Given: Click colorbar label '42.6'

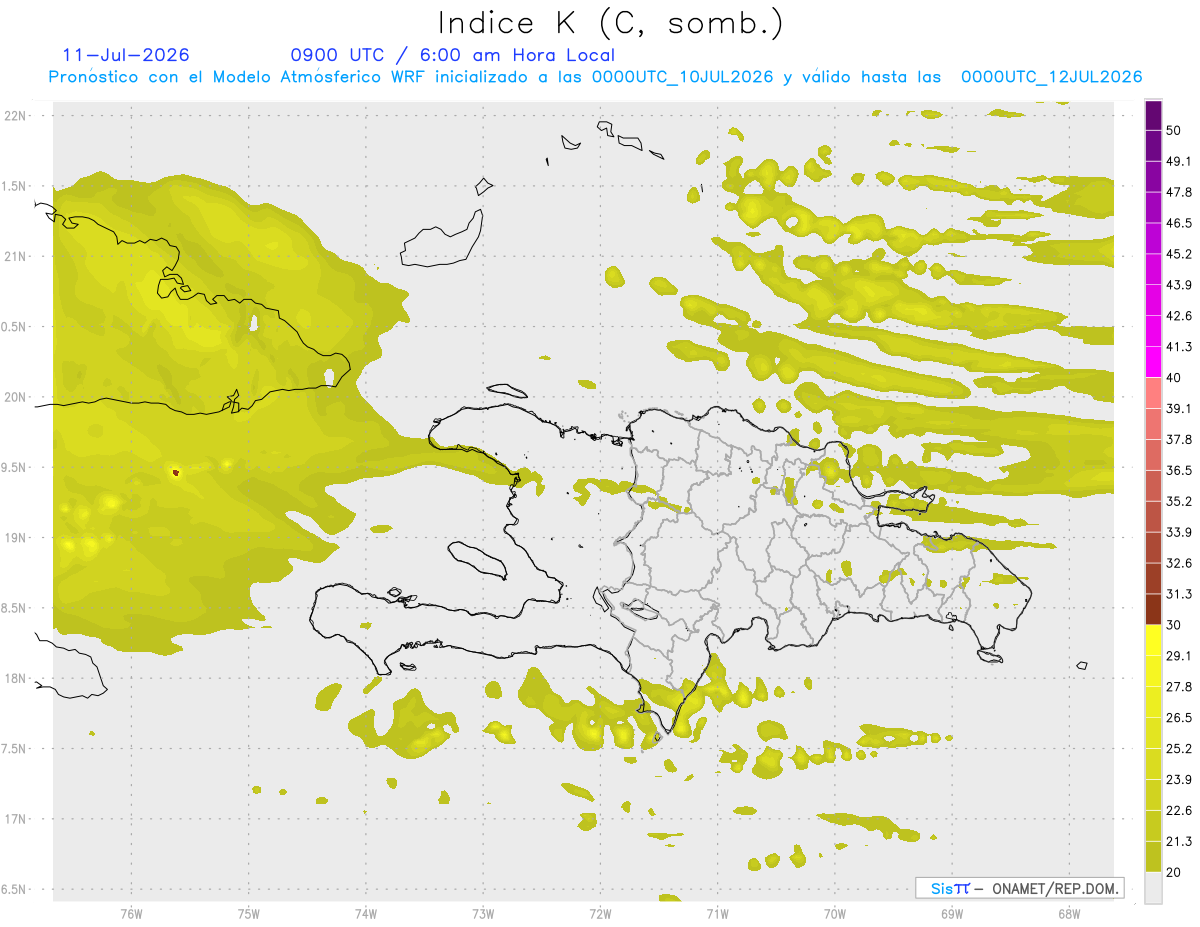Looking at the screenshot, I should pyautogui.click(x=1179, y=316).
